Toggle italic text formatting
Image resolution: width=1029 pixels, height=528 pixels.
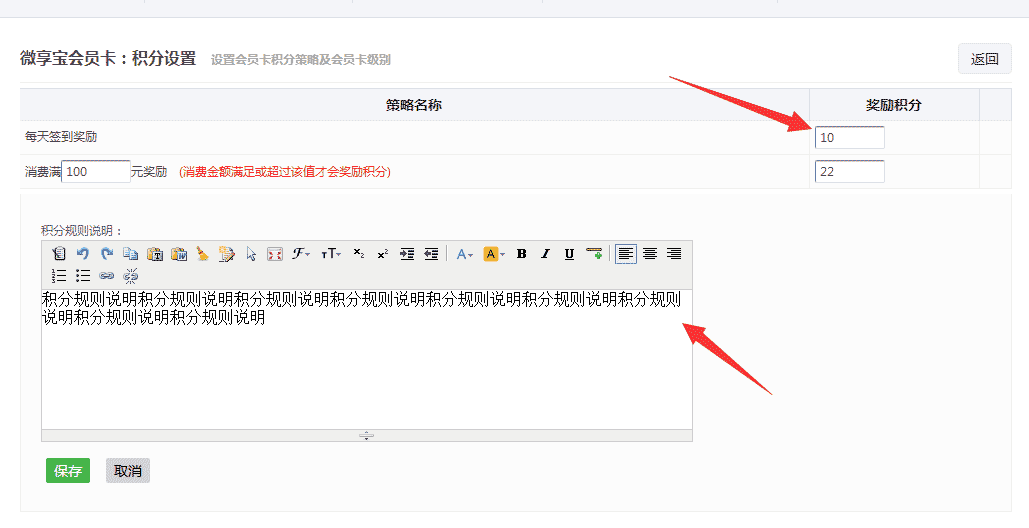point(545,254)
